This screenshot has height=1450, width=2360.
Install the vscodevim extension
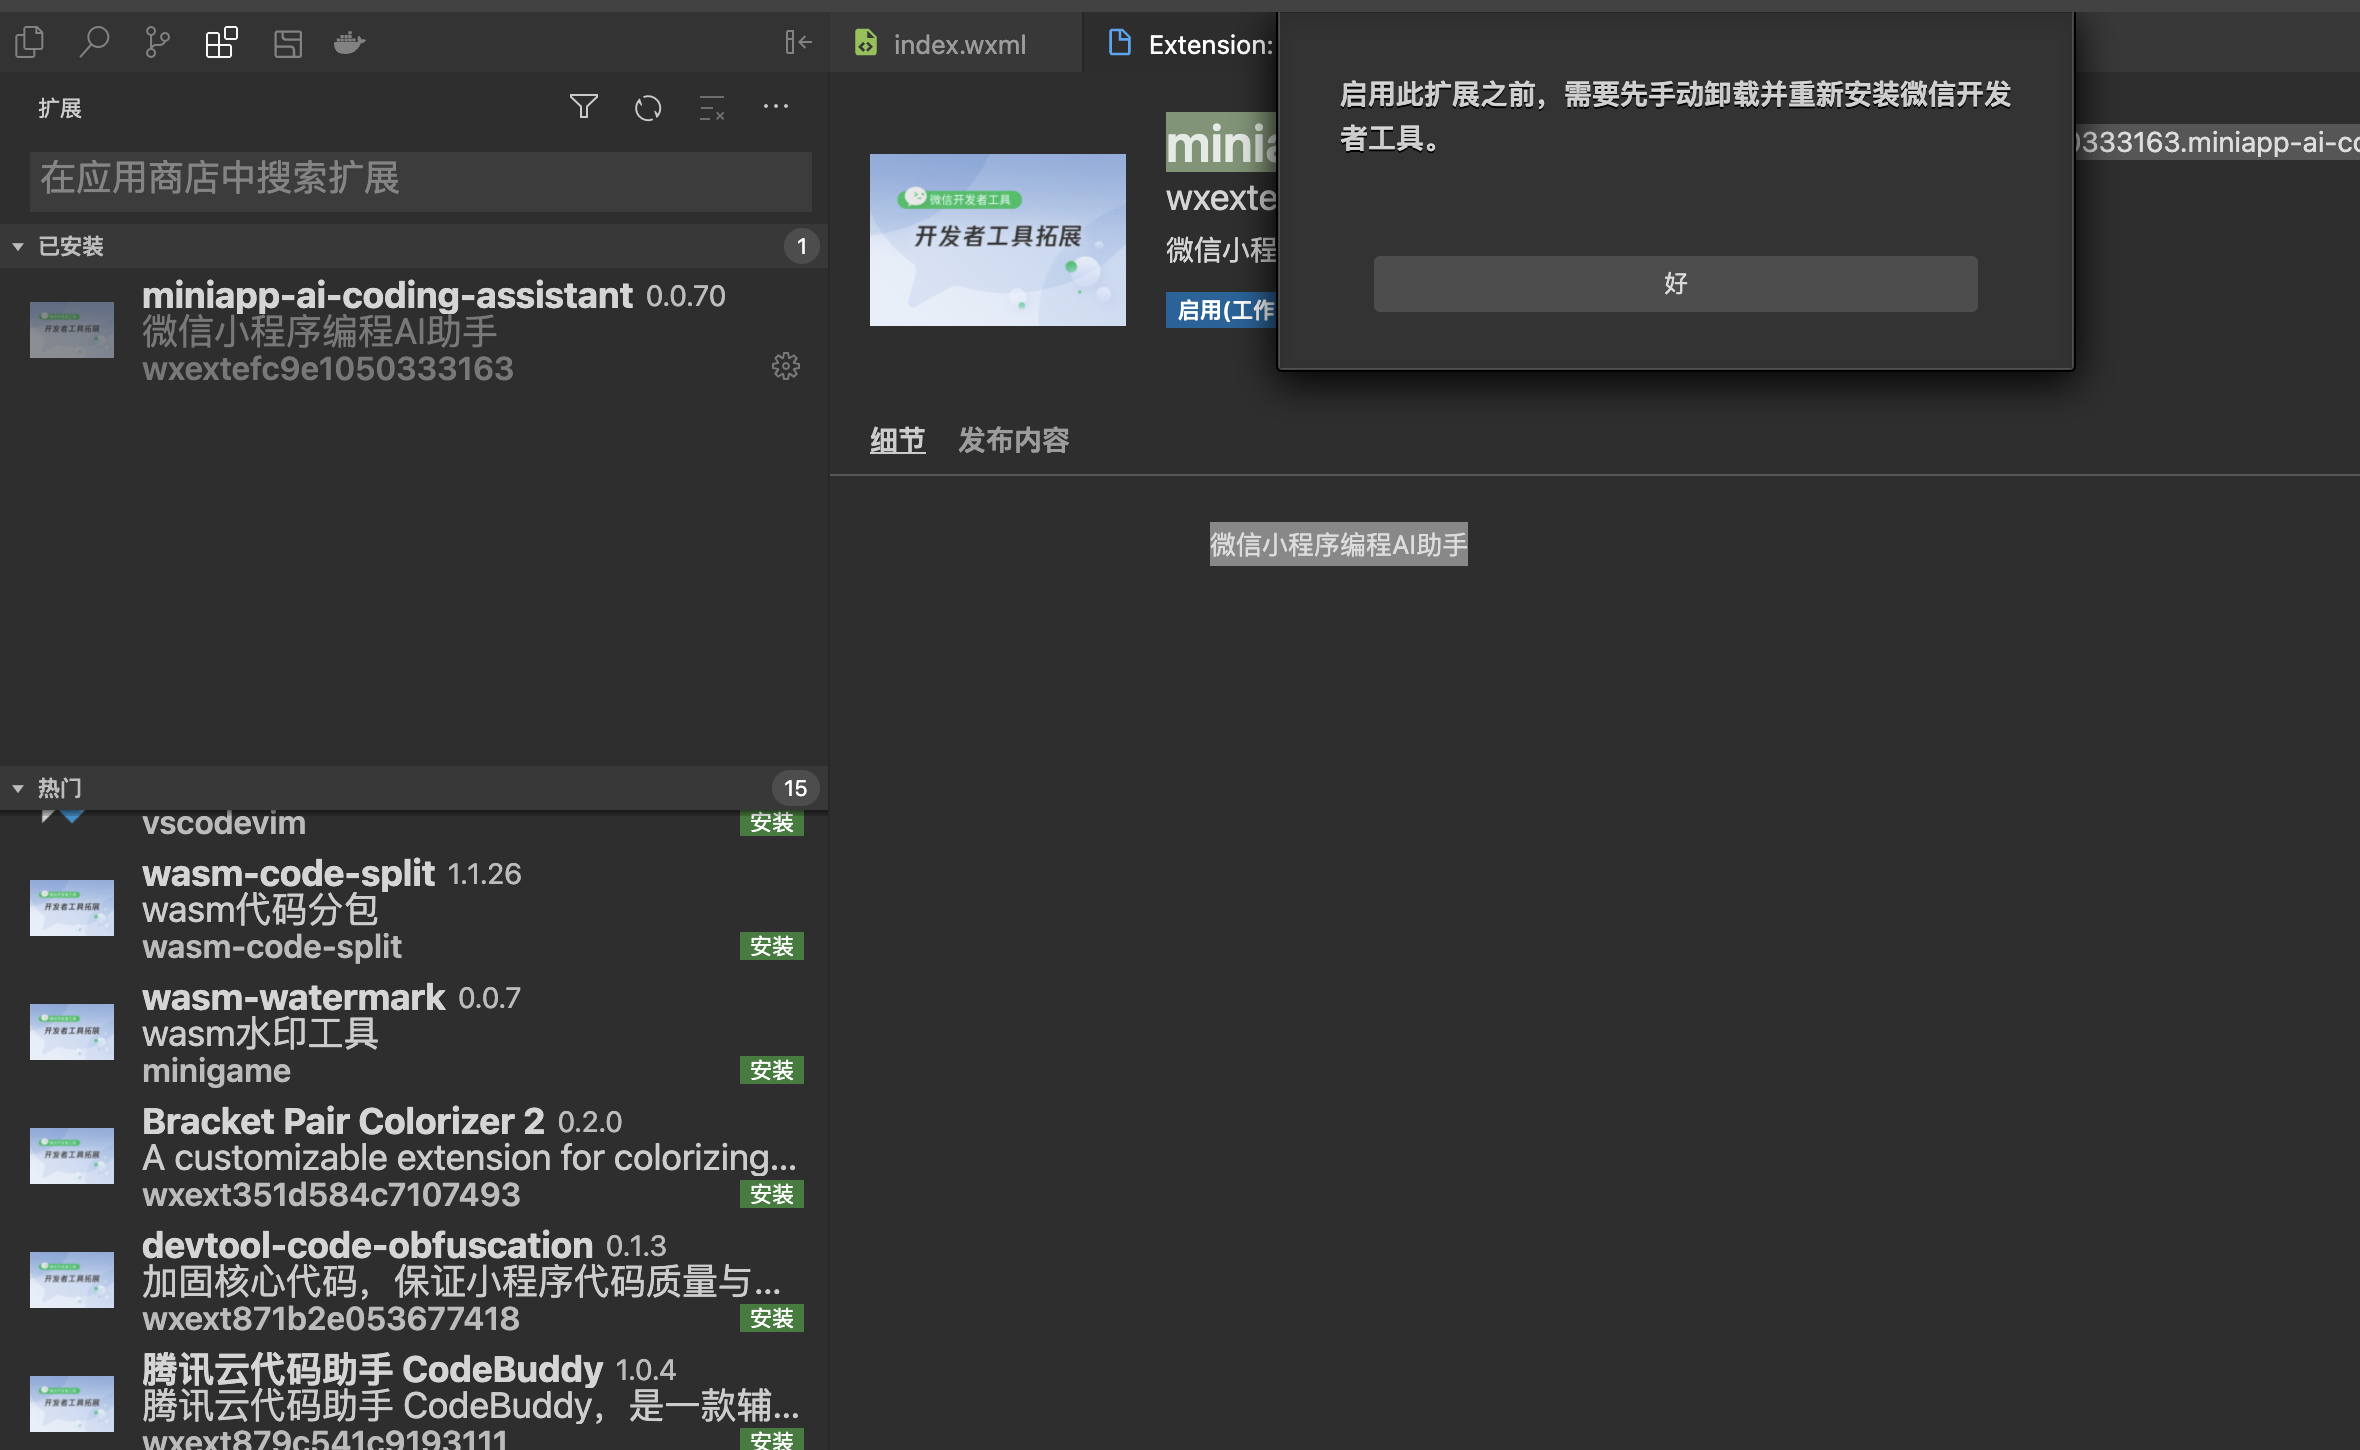click(772, 823)
